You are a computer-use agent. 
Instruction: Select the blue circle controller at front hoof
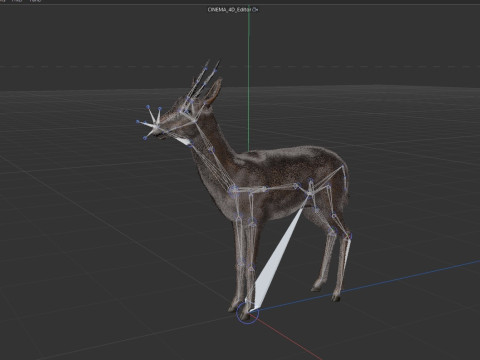[x=247, y=312]
